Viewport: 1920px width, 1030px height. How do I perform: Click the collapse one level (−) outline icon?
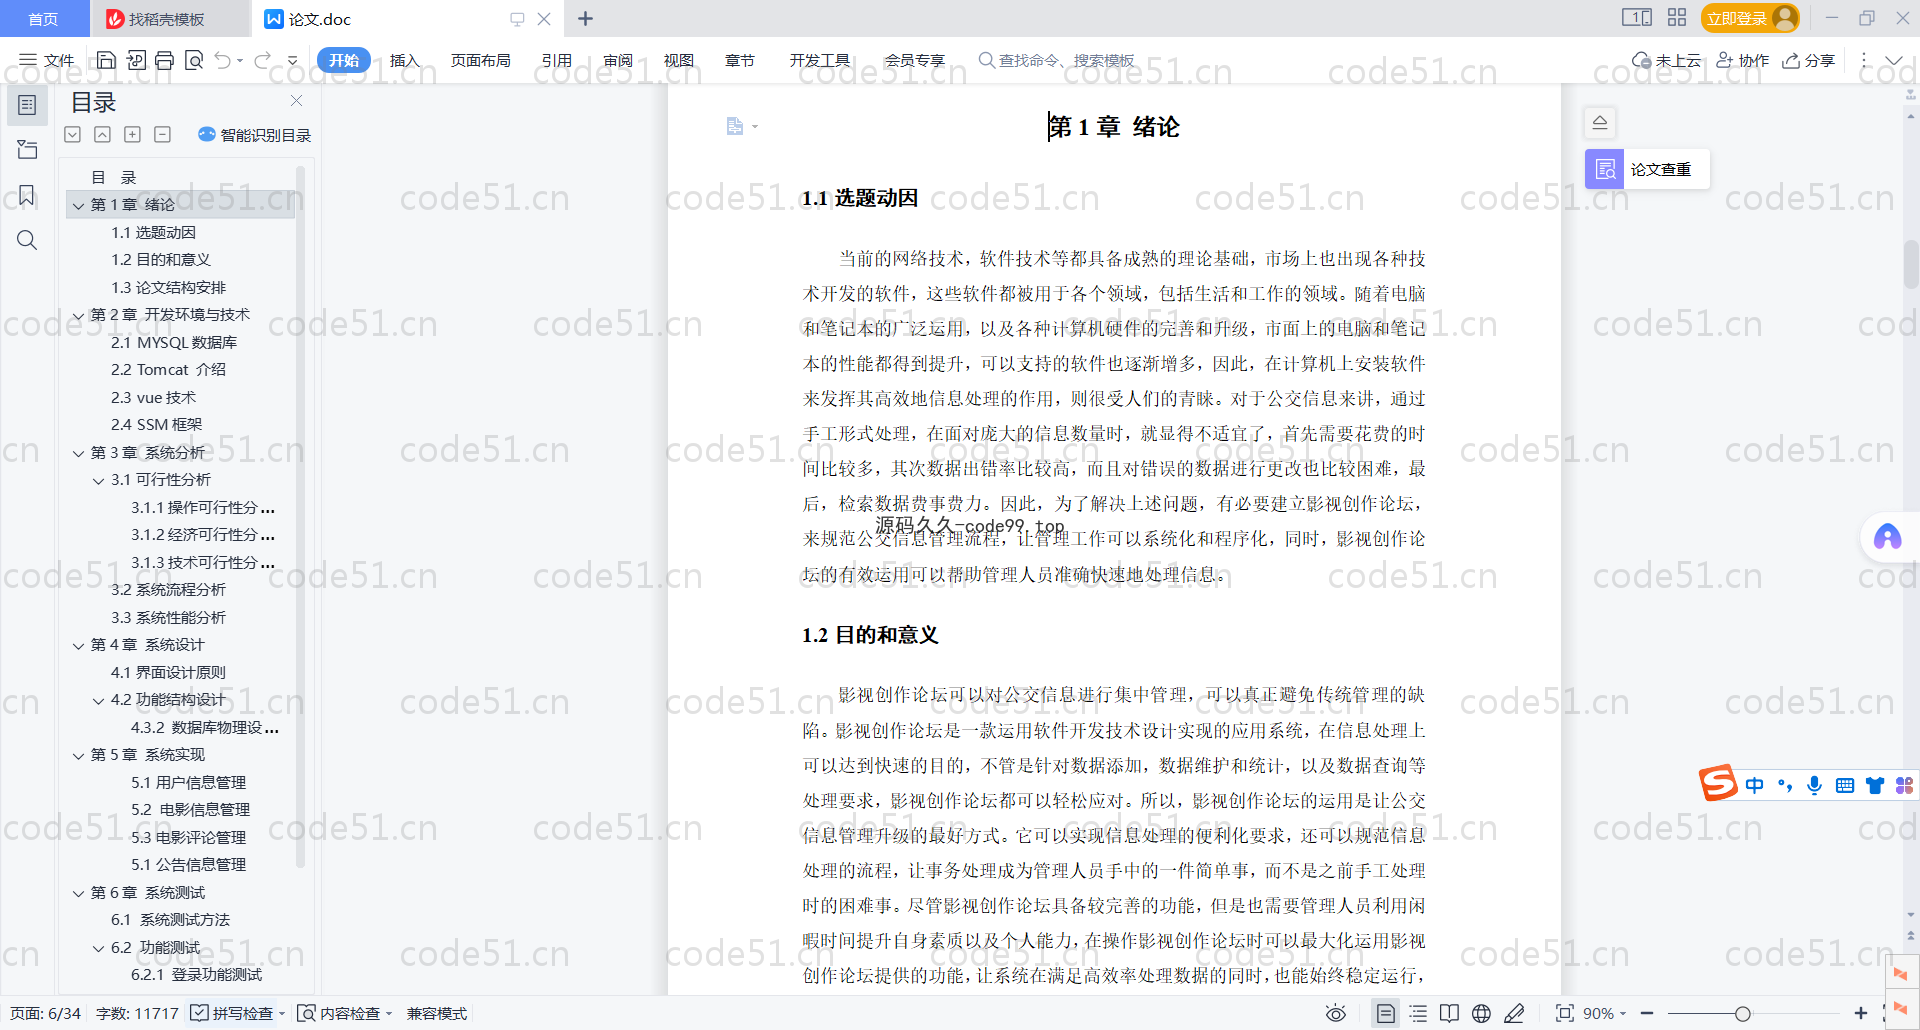coord(162,134)
